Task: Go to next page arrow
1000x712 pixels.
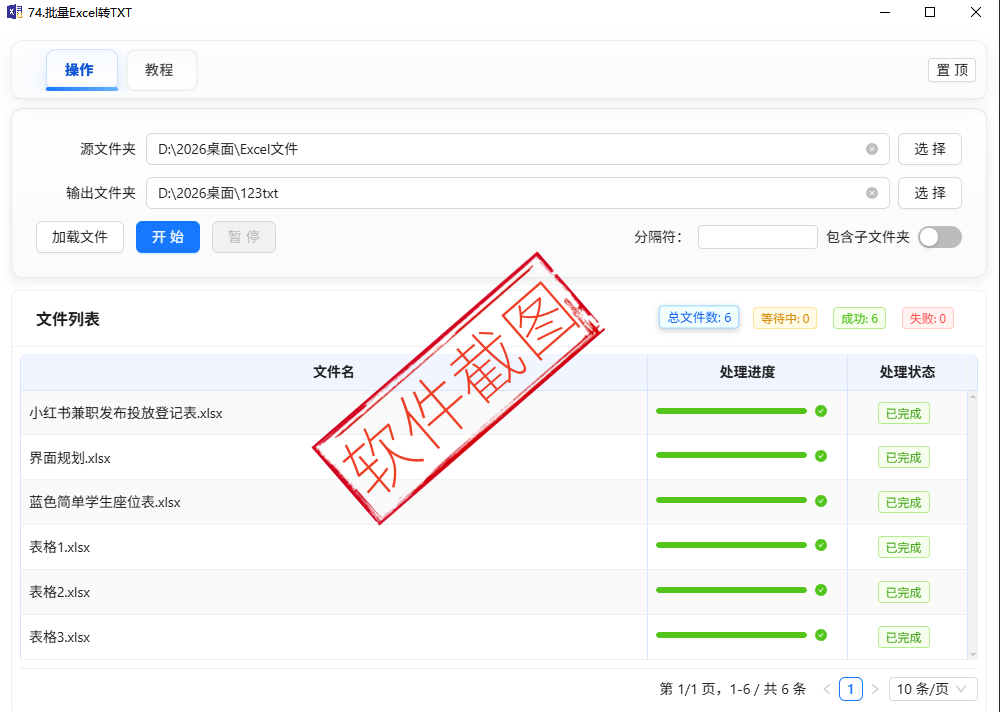Action: [x=875, y=689]
